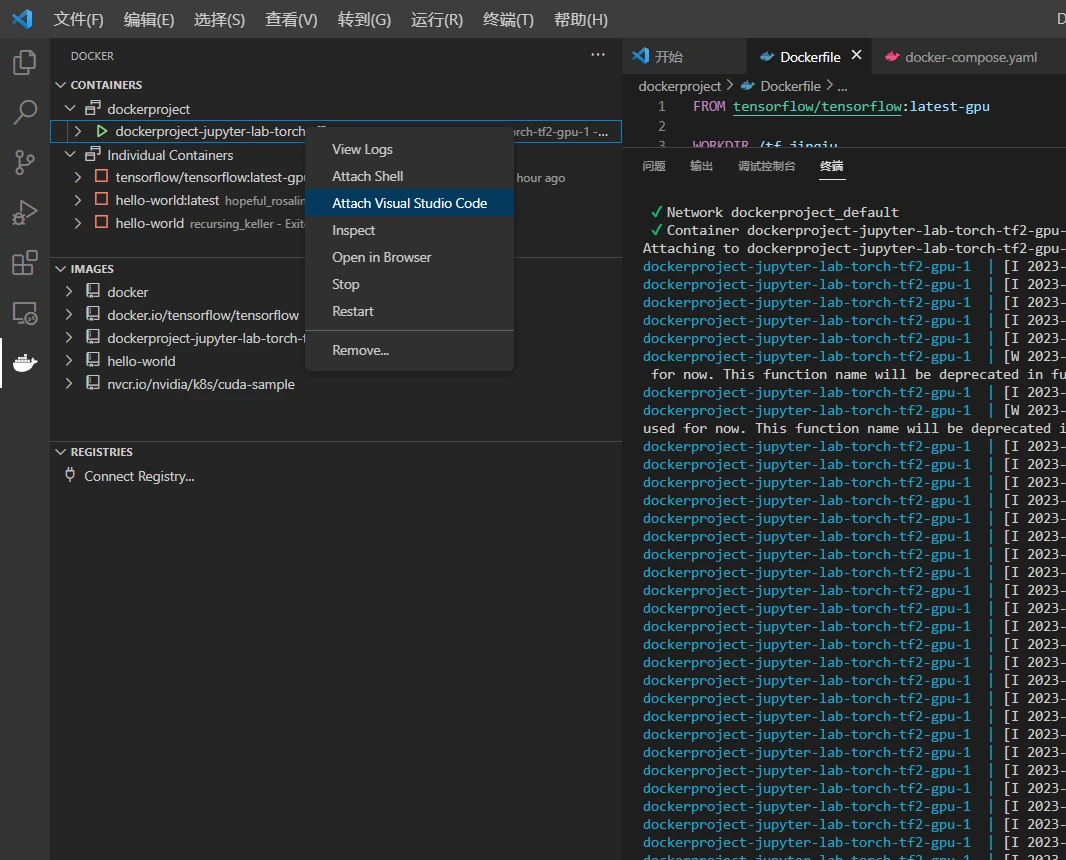Click the Docker whale activity bar icon
1066x860 pixels.
pos(24,363)
